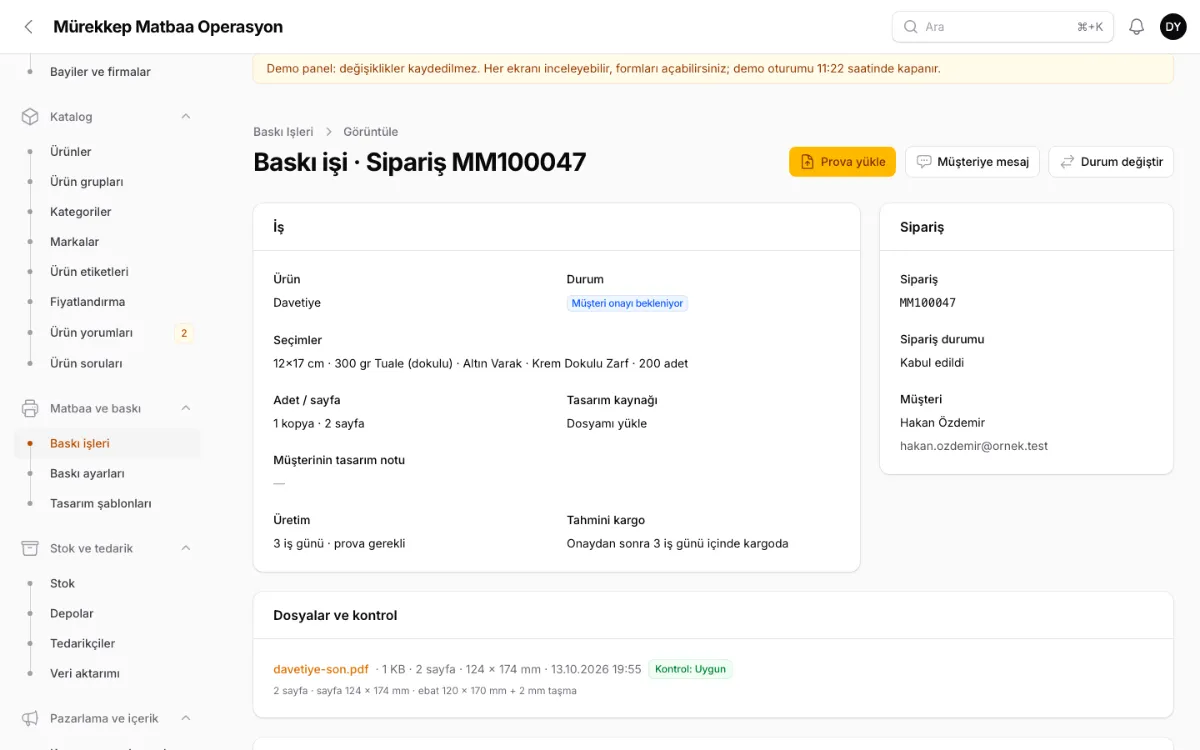
Task: Open Tasarım şablonları
Action: [x=108, y=503]
